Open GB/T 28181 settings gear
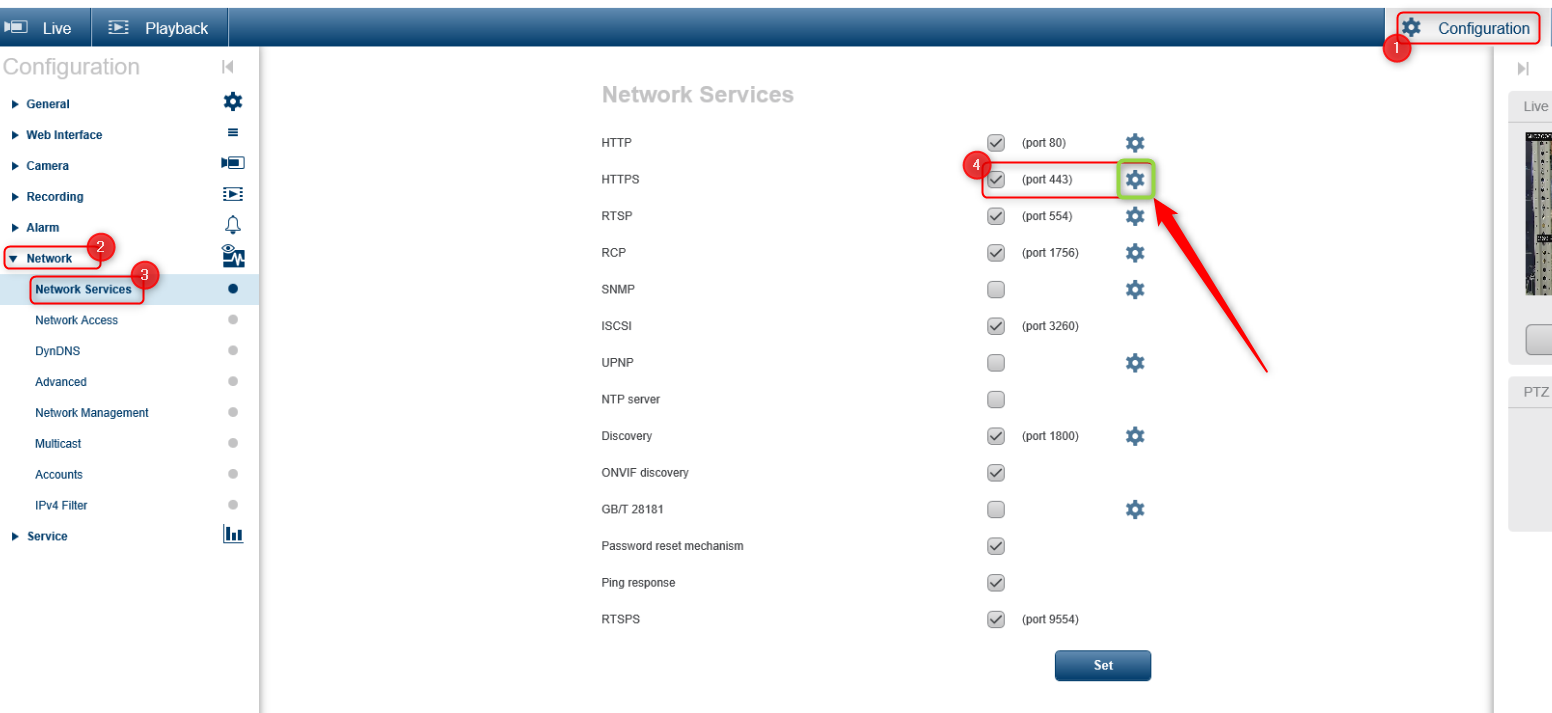The width and height of the screenshot is (1552, 713). (x=1135, y=509)
